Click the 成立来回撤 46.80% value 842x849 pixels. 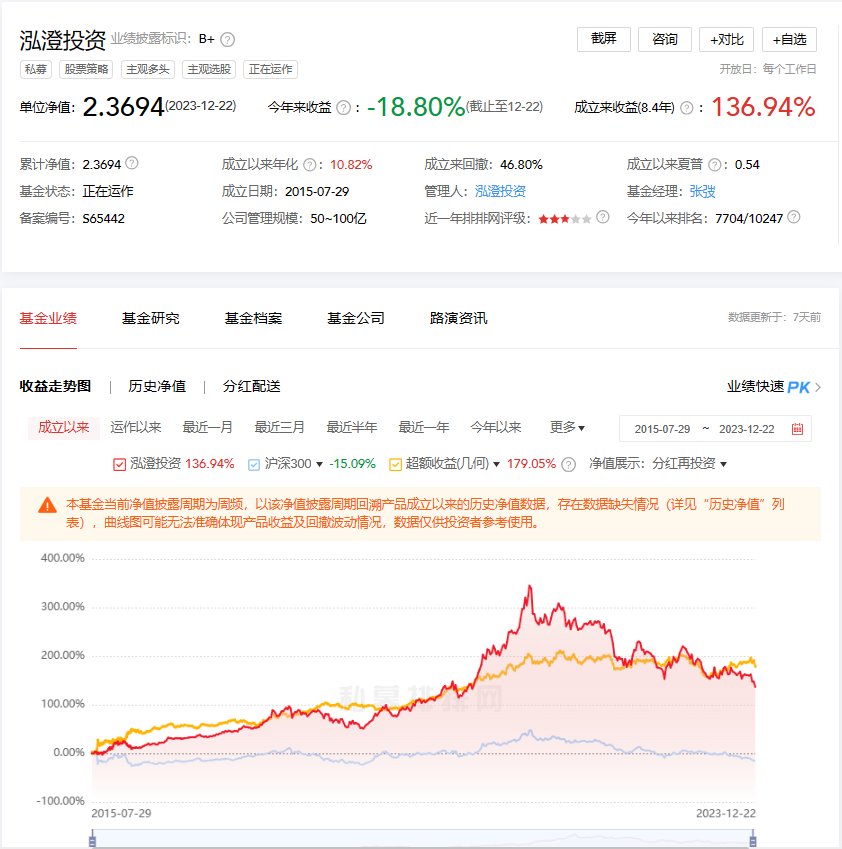521,165
